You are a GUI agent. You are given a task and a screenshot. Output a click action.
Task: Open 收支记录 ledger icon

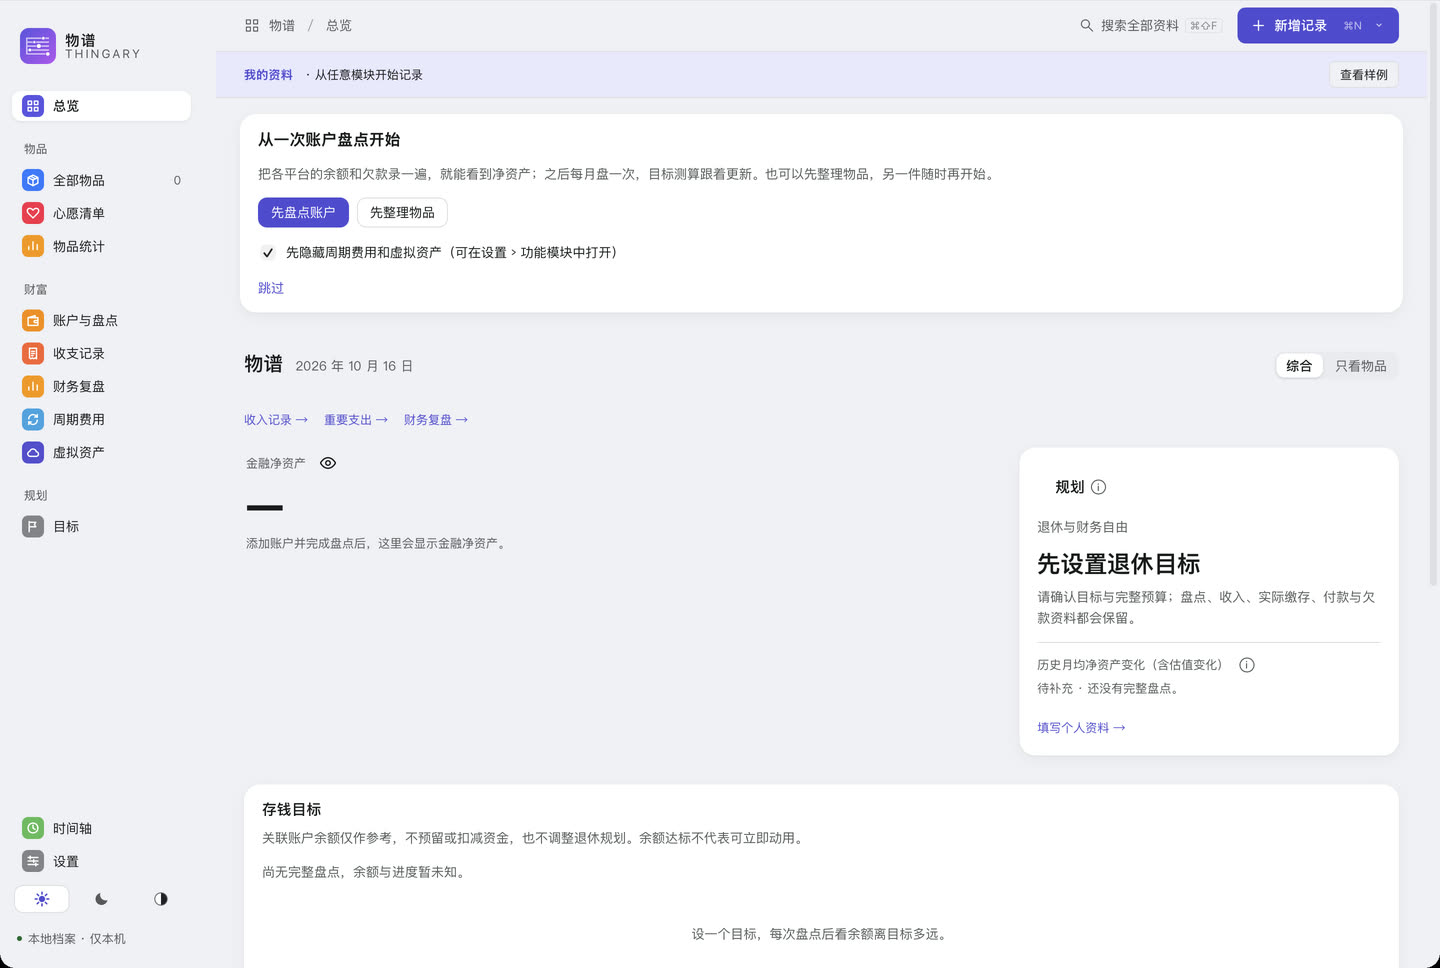33,353
